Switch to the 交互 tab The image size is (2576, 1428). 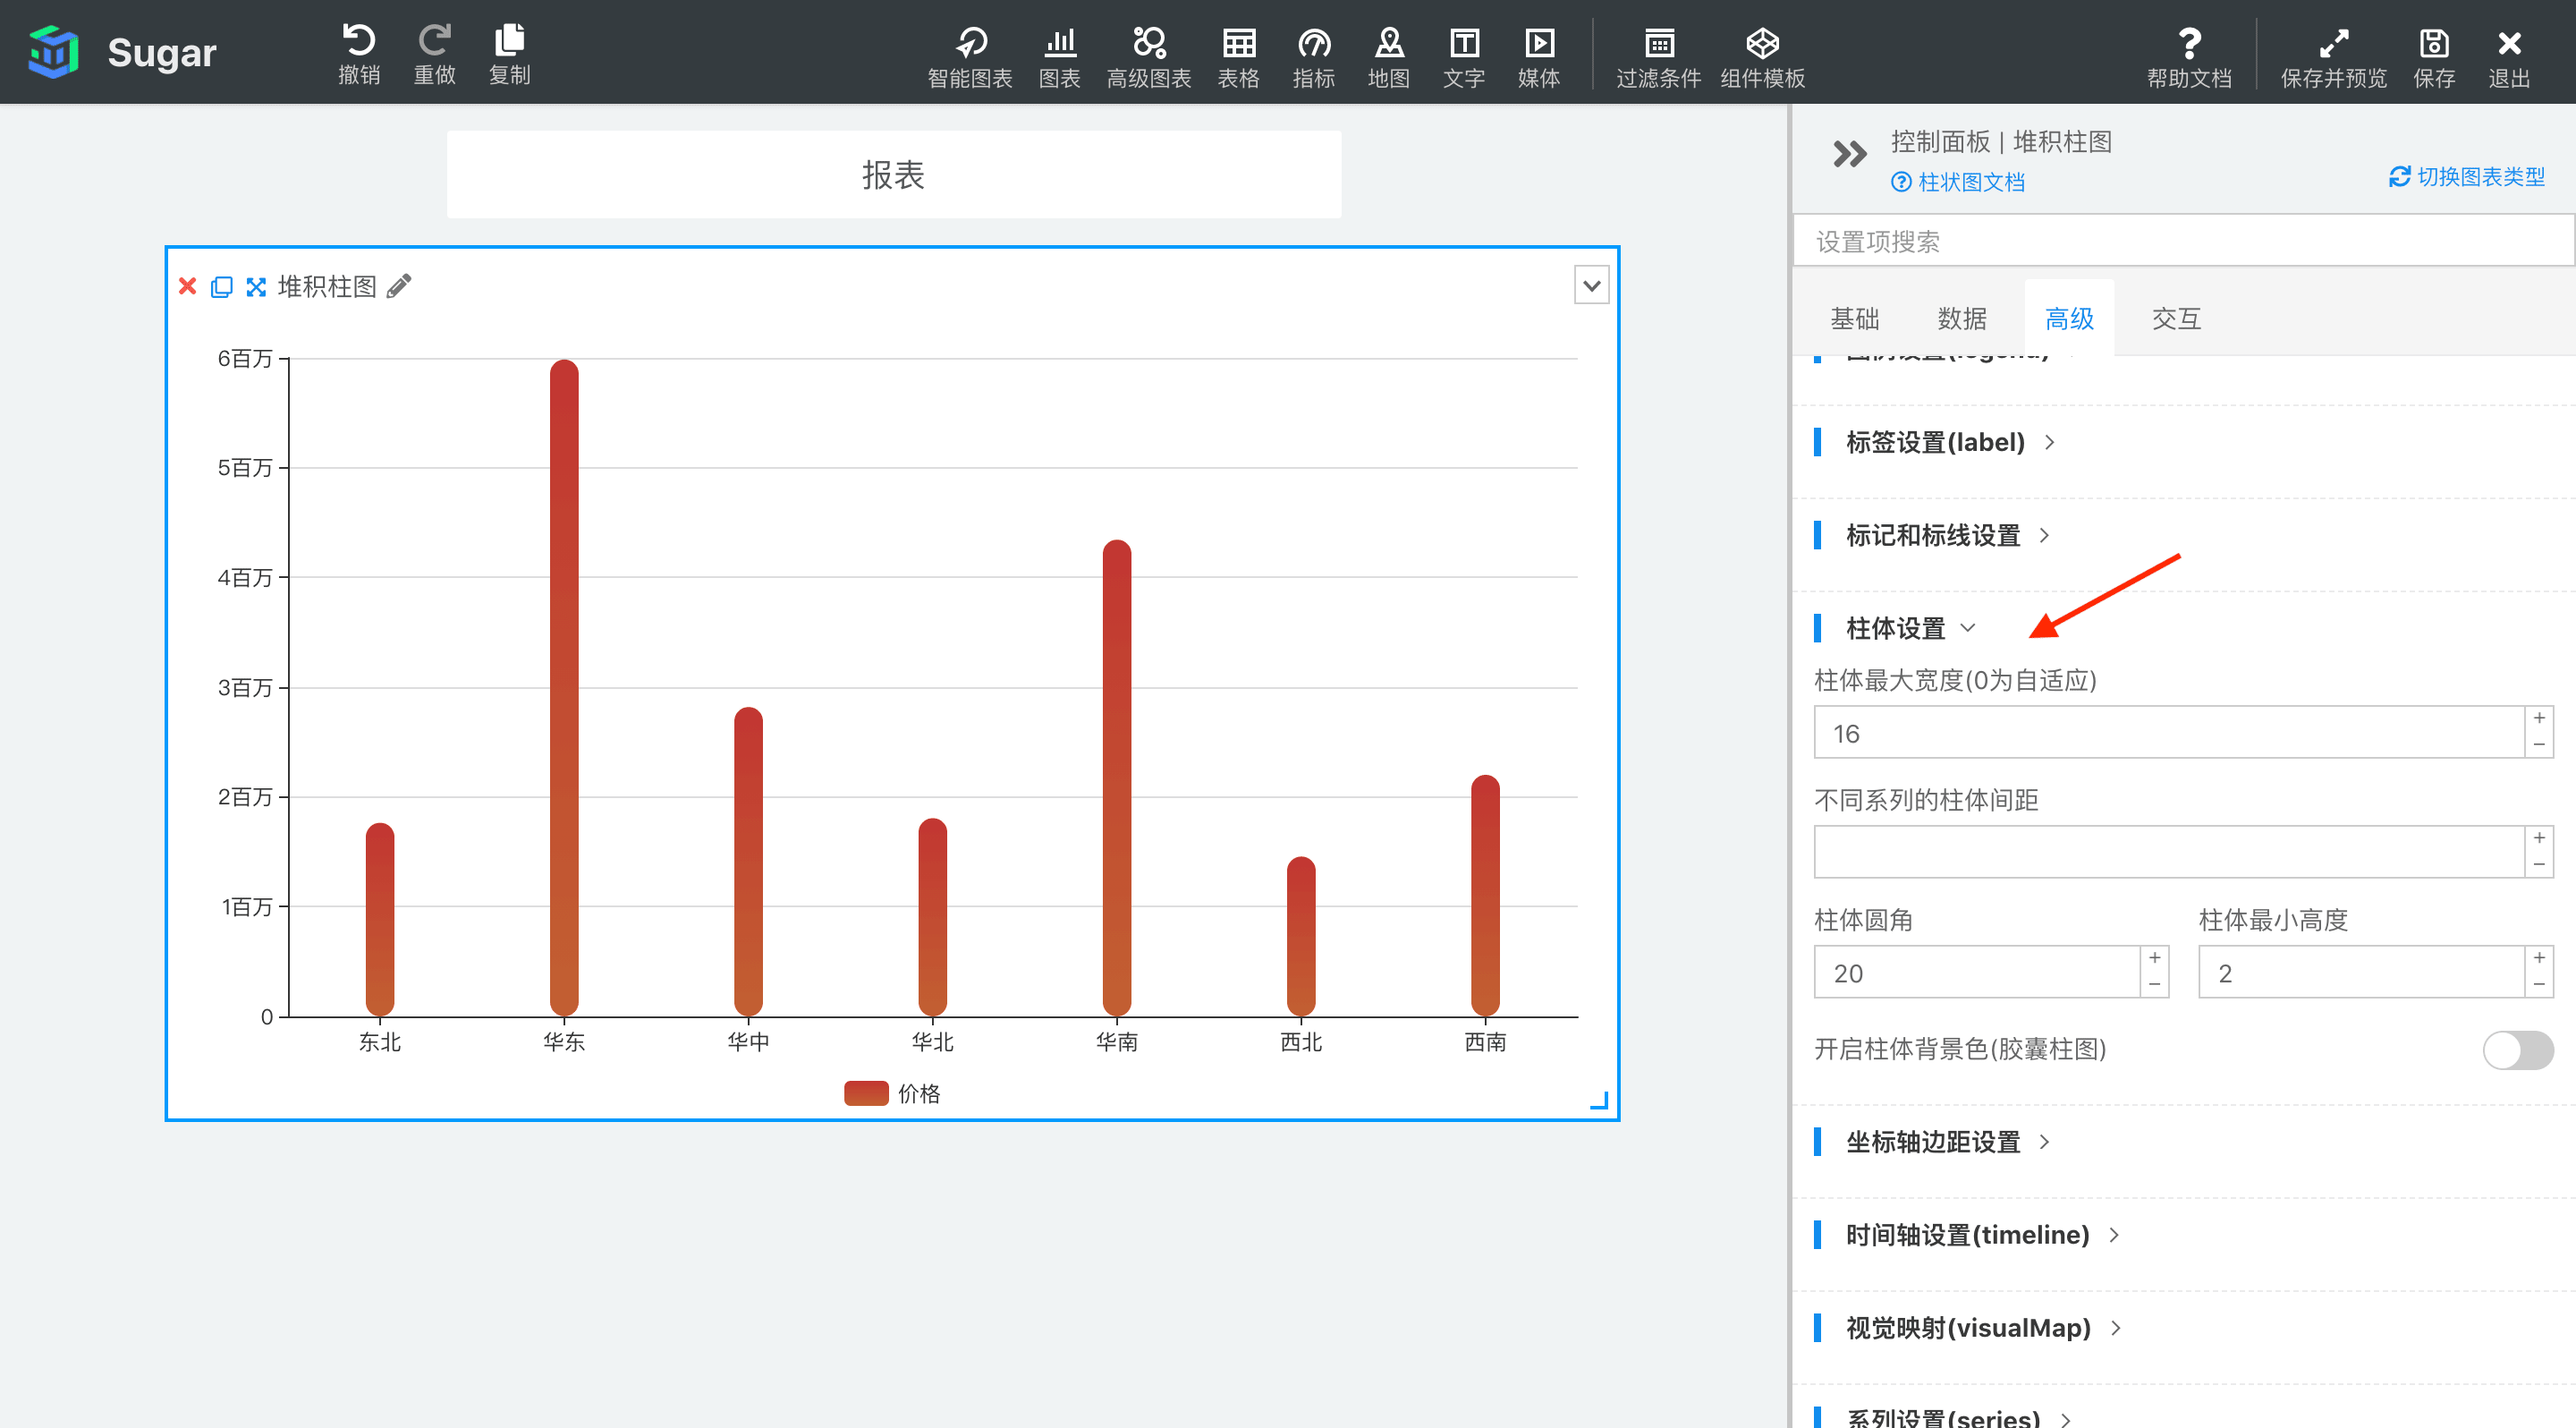click(x=2175, y=319)
